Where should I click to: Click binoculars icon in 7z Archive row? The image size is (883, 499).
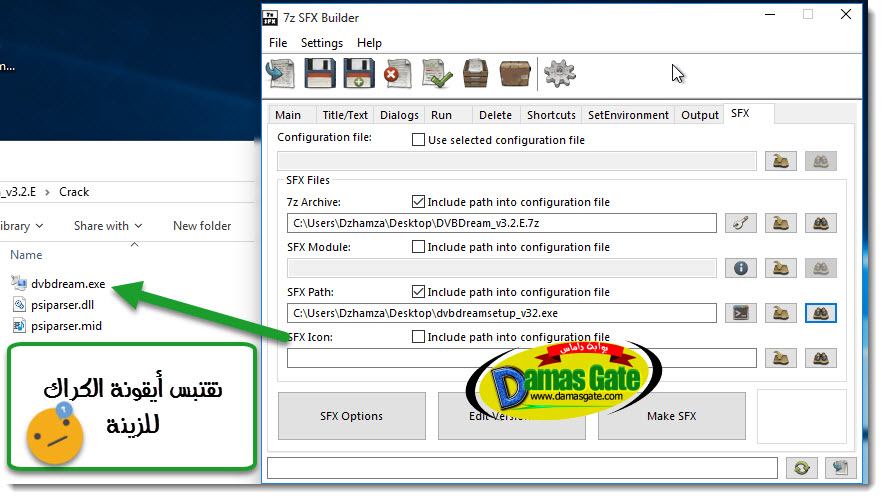820,223
